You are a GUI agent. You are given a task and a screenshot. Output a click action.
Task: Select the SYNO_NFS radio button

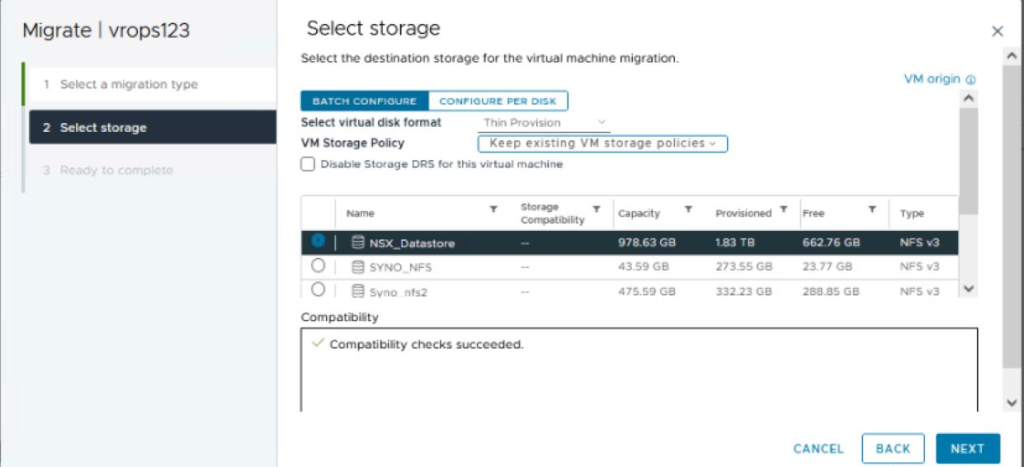318,266
